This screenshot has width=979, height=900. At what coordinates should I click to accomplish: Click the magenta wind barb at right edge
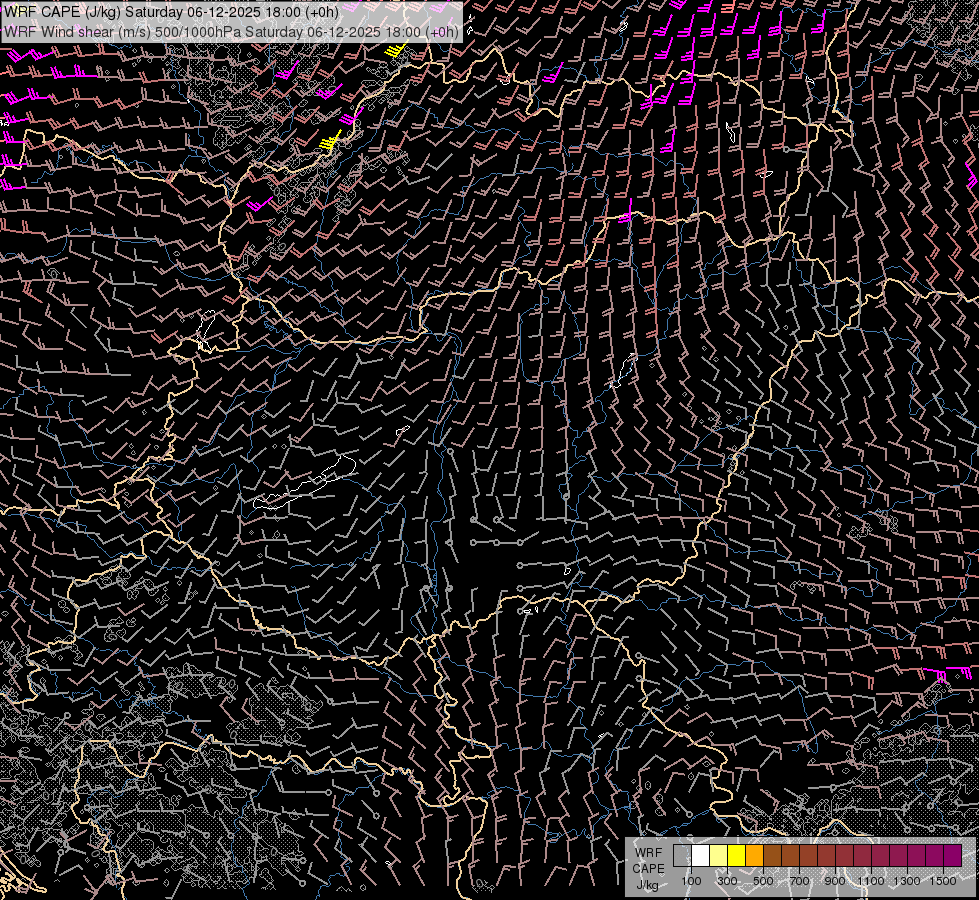tap(940, 675)
